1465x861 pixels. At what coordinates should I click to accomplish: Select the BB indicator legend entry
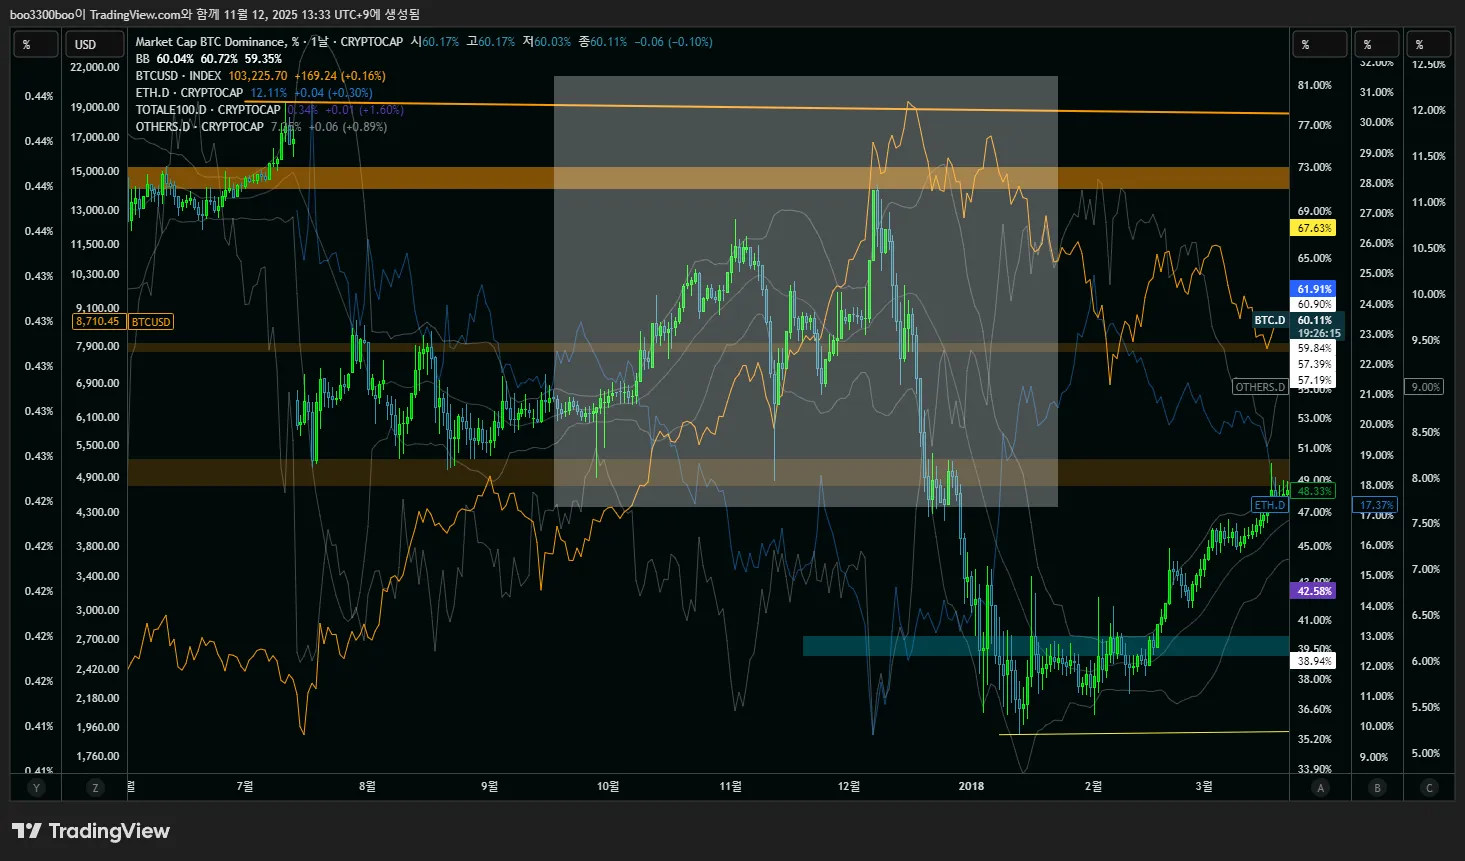click(143, 59)
